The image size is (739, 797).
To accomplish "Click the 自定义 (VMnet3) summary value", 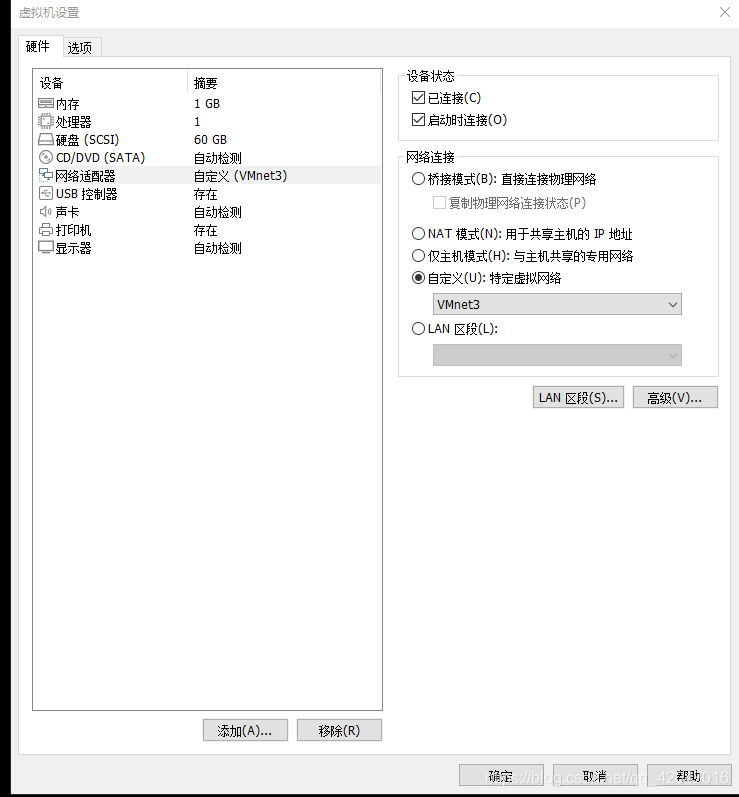I will coord(240,176).
